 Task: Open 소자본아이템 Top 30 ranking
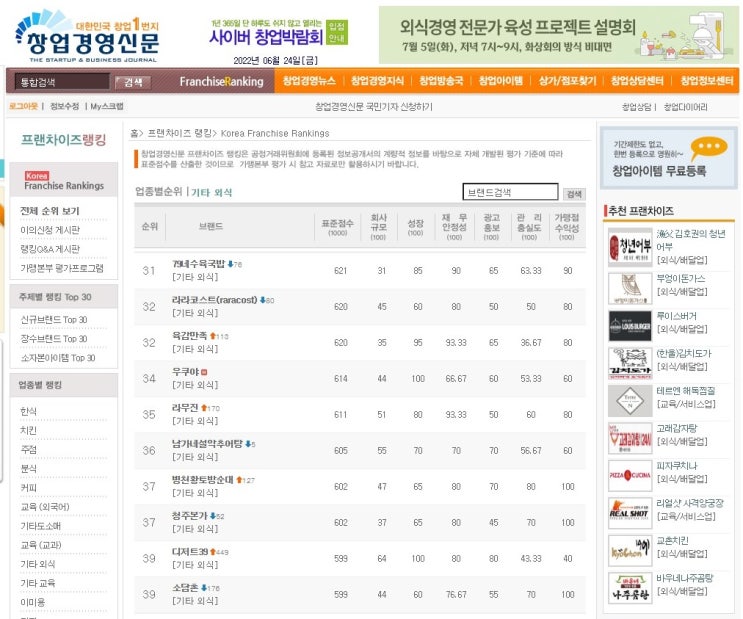tap(58, 358)
